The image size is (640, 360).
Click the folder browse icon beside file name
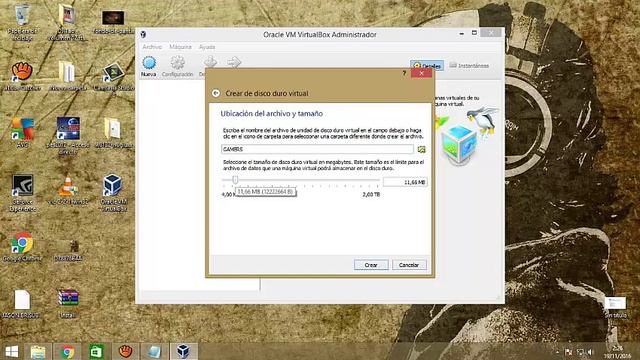421,149
